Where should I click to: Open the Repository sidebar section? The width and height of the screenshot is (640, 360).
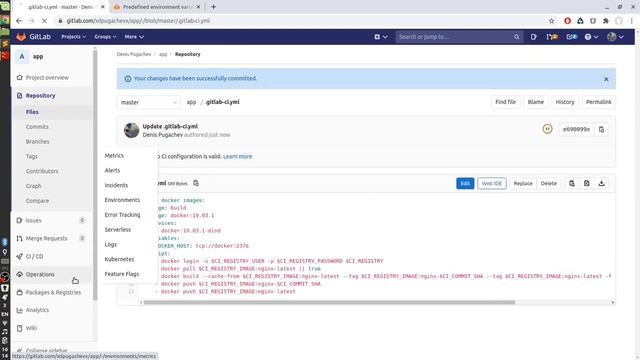click(x=40, y=96)
